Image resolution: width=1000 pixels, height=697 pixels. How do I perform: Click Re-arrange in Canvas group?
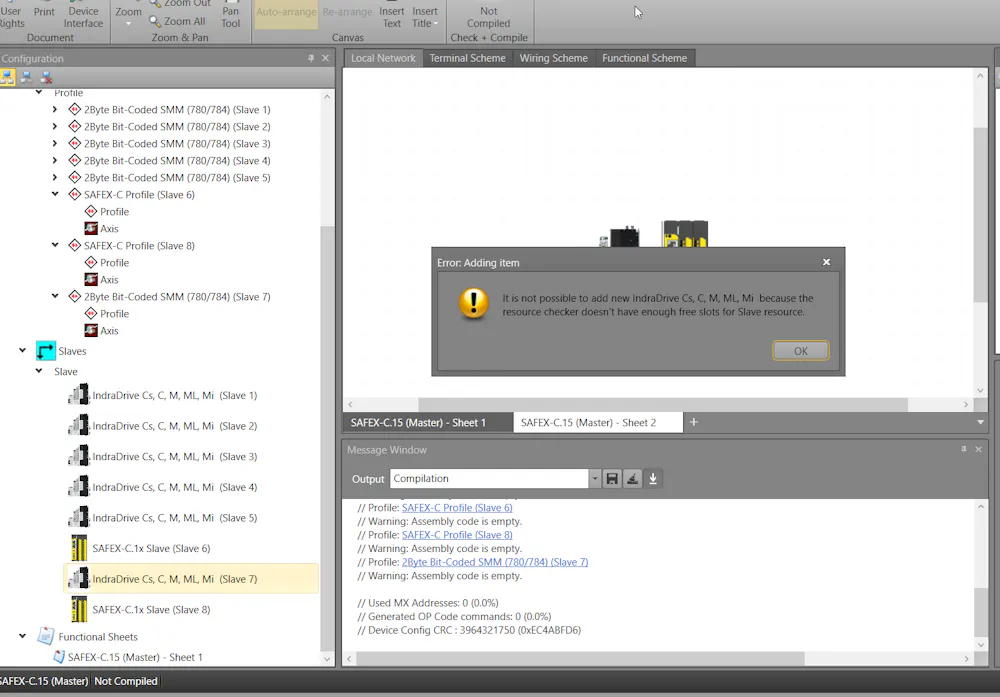click(x=348, y=12)
